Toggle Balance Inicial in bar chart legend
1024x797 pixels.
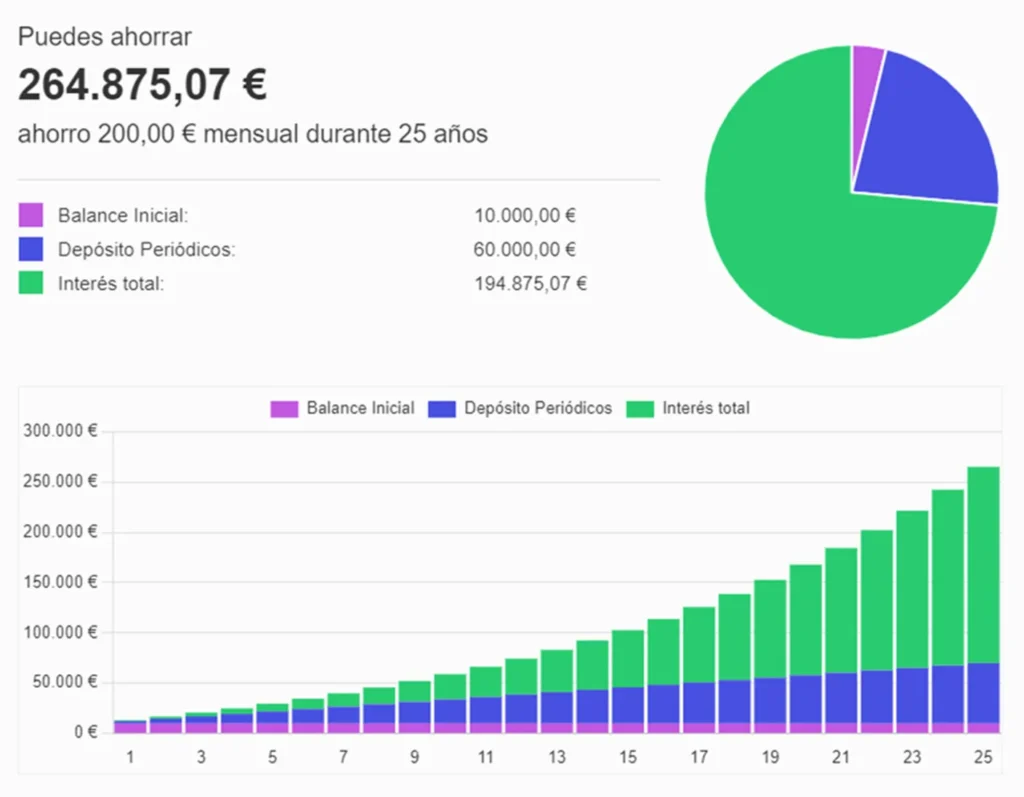[x=342, y=408]
